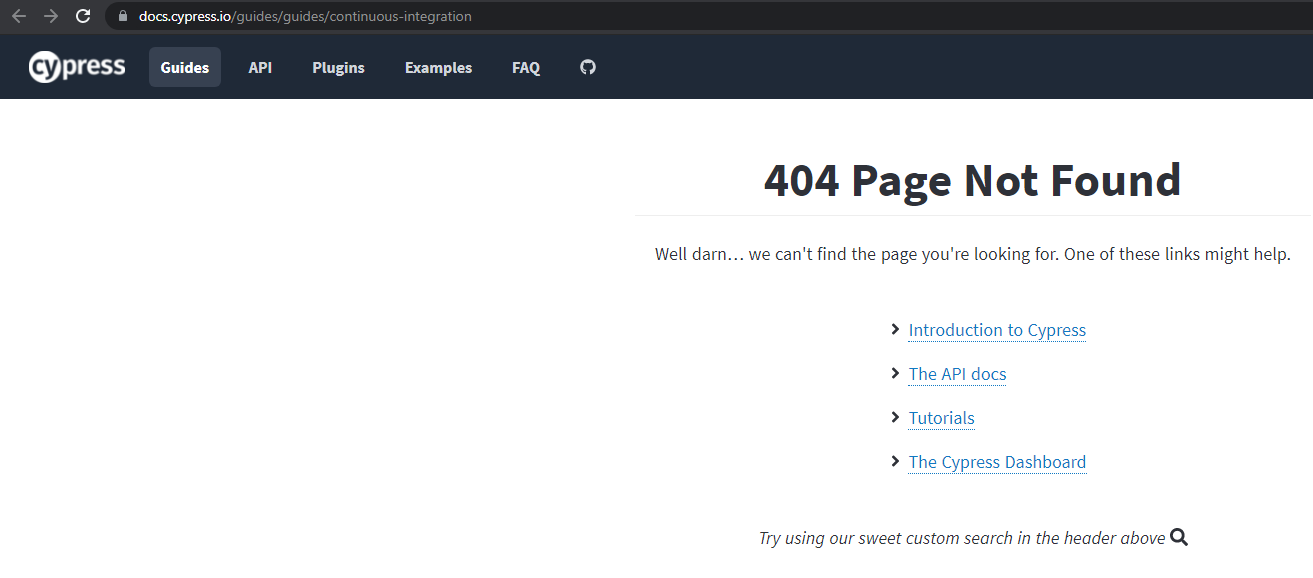1313x578 pixels.
Task: Click the site security padlock icon
Action: [121, 16]
